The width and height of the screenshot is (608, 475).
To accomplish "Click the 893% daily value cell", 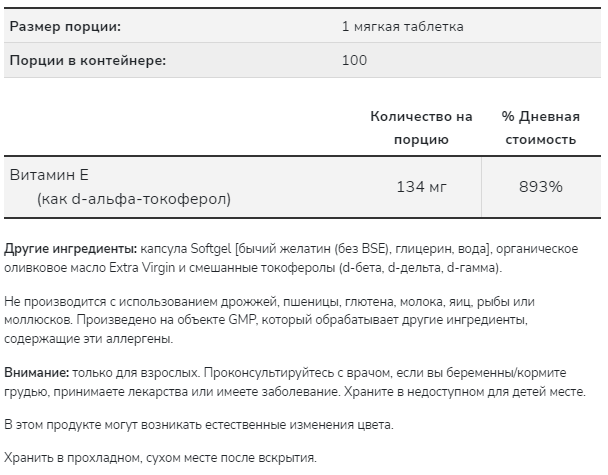I will [x=541, y=187].
